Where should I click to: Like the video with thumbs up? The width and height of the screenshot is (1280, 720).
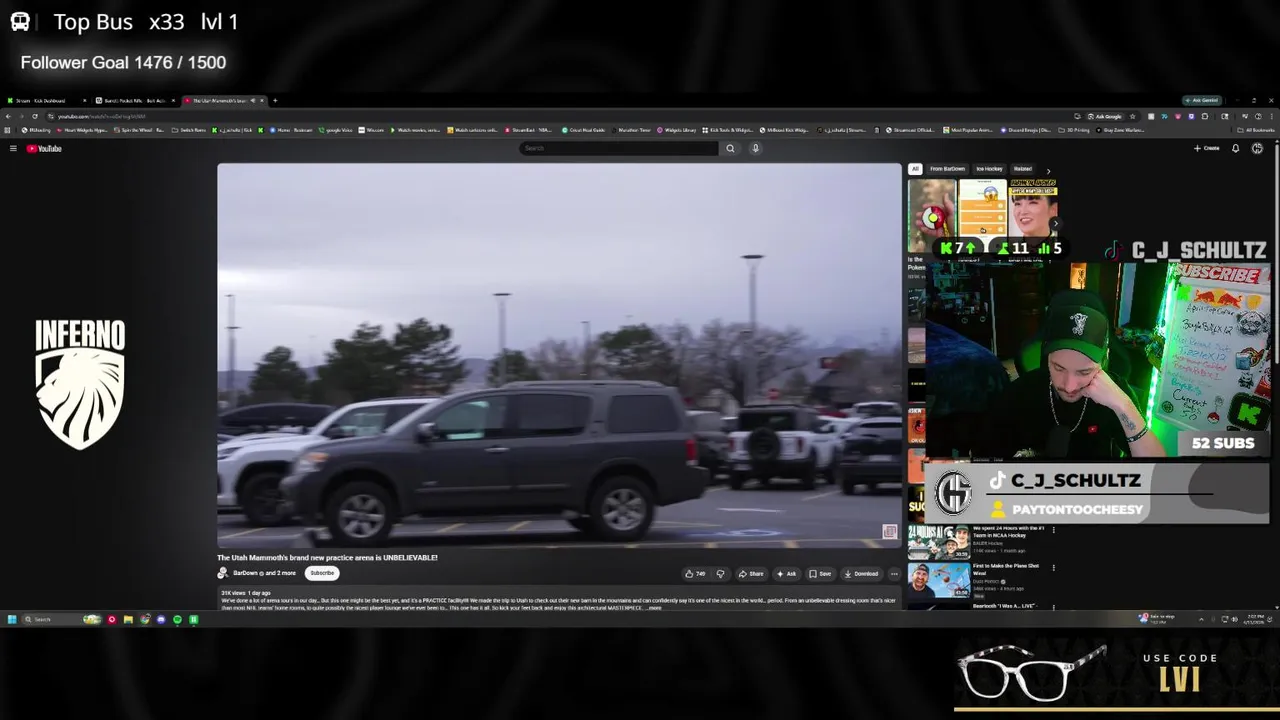[x=694, y=574]
